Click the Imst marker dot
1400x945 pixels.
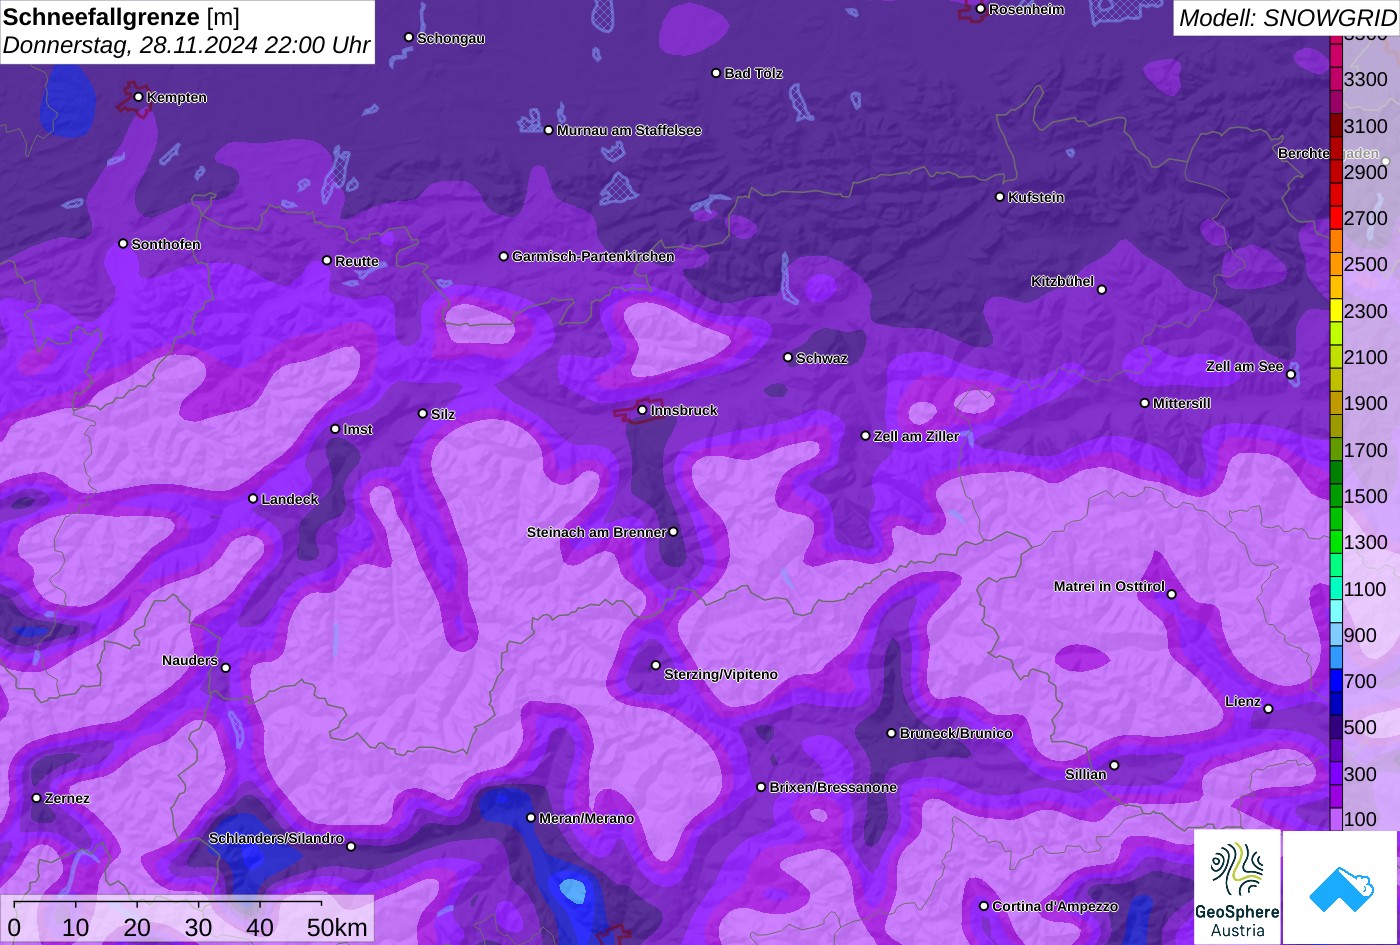[335, 429]
